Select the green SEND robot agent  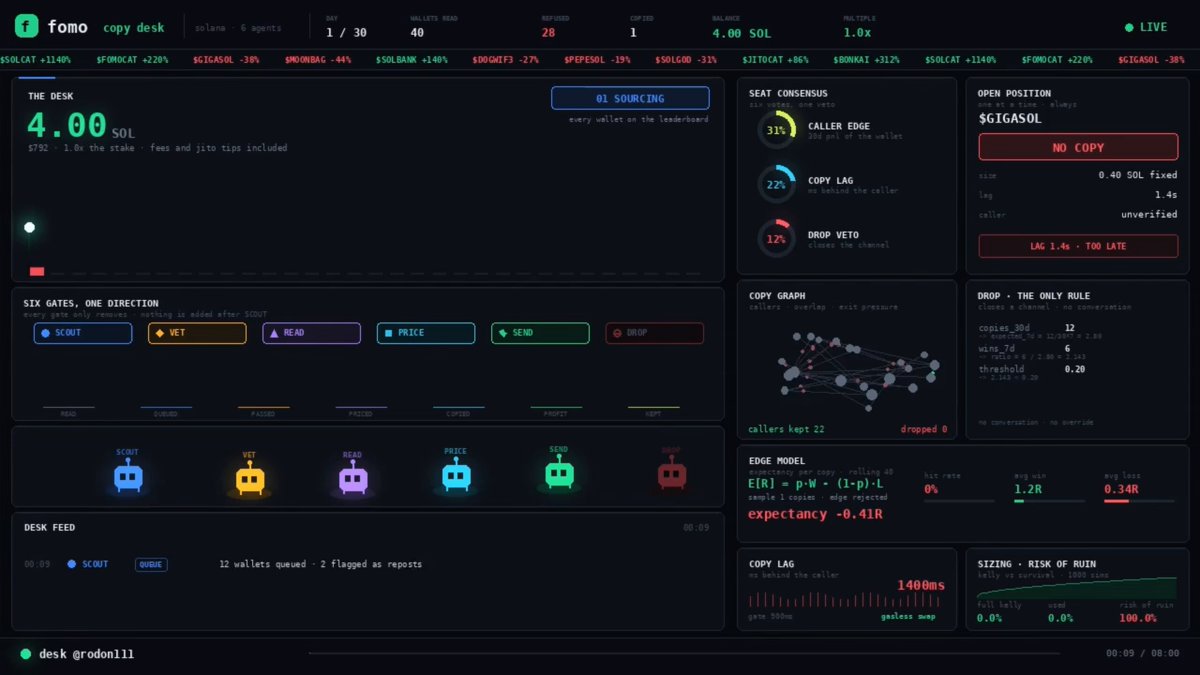(x=559, y=474)
